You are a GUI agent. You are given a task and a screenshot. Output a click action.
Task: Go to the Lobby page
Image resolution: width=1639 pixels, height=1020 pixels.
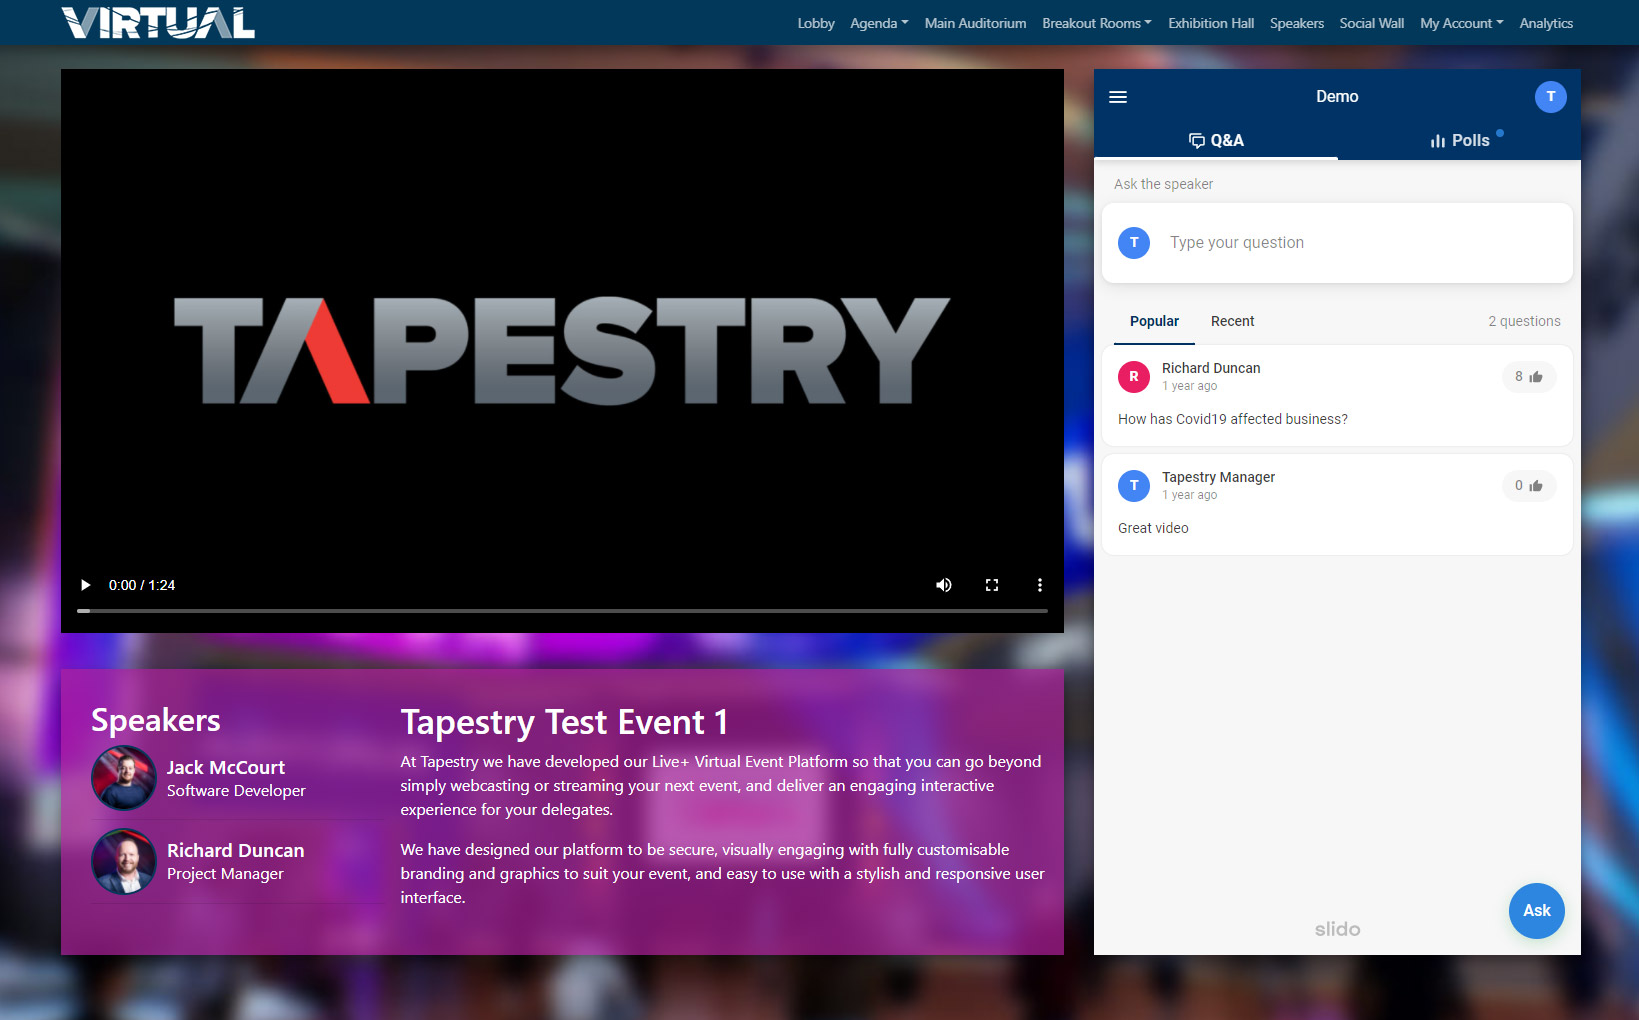(x=816, y=23)
